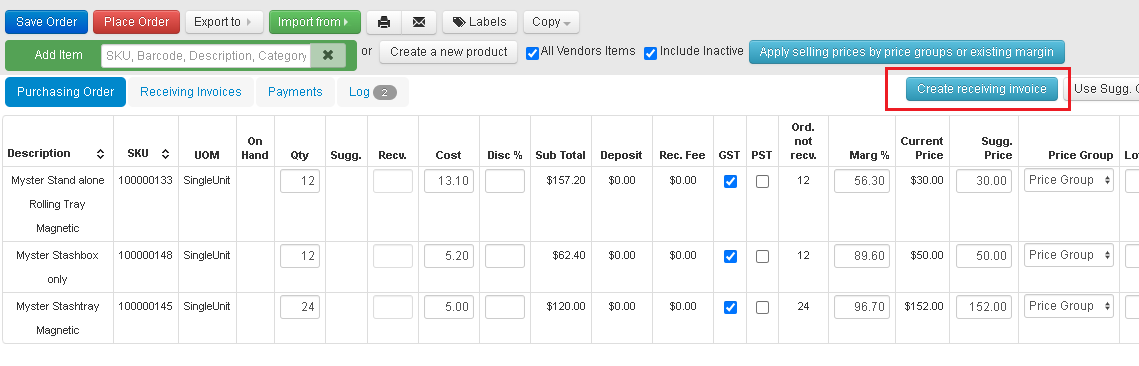Uncheck GST for Myster Stand alone Rolling Tray
The image size is (1139, 366).
pyautogui.click(x=730, y=182)
